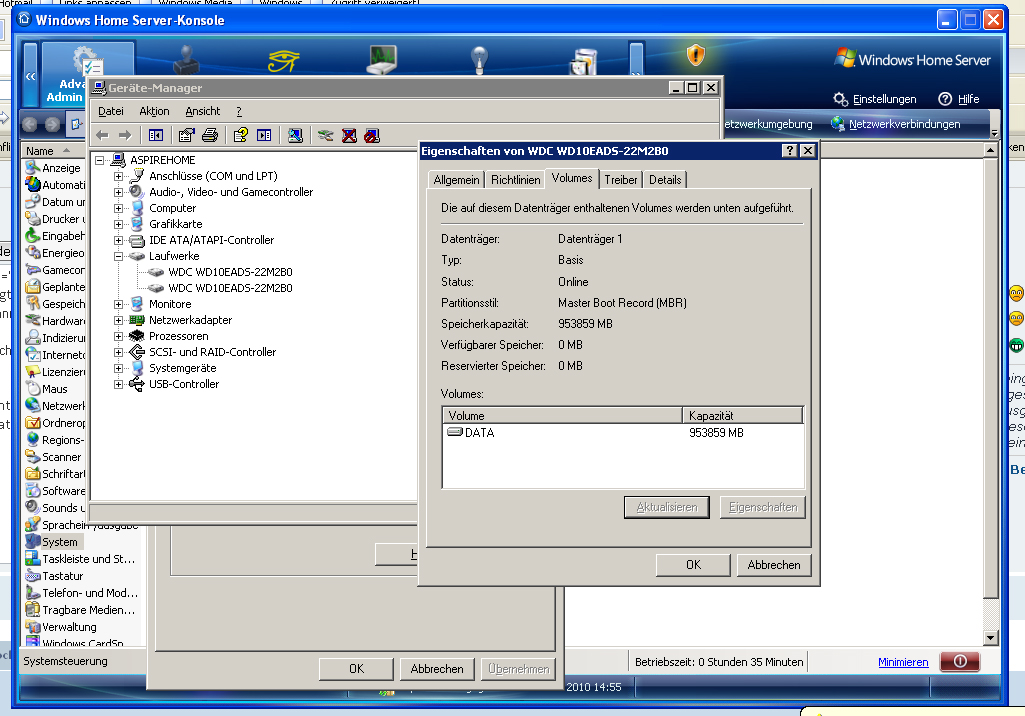Viewport: 1025px width, 716px height.
Task: Select the disk monitor console tab icon
Action: pos(382,60)
